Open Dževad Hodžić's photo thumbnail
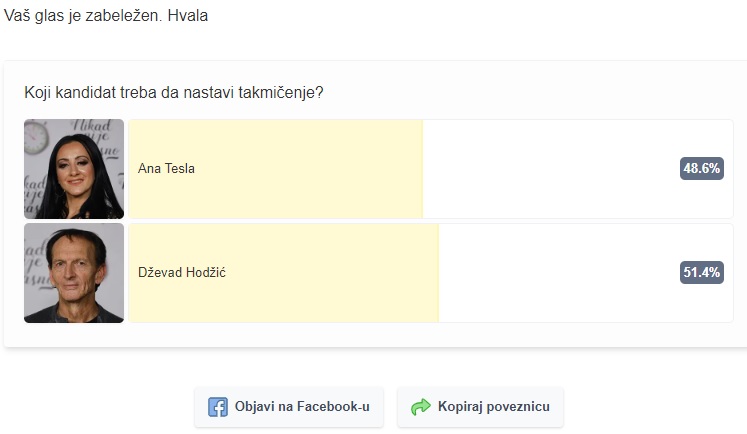The image size is (747, 434). [74, 273]
